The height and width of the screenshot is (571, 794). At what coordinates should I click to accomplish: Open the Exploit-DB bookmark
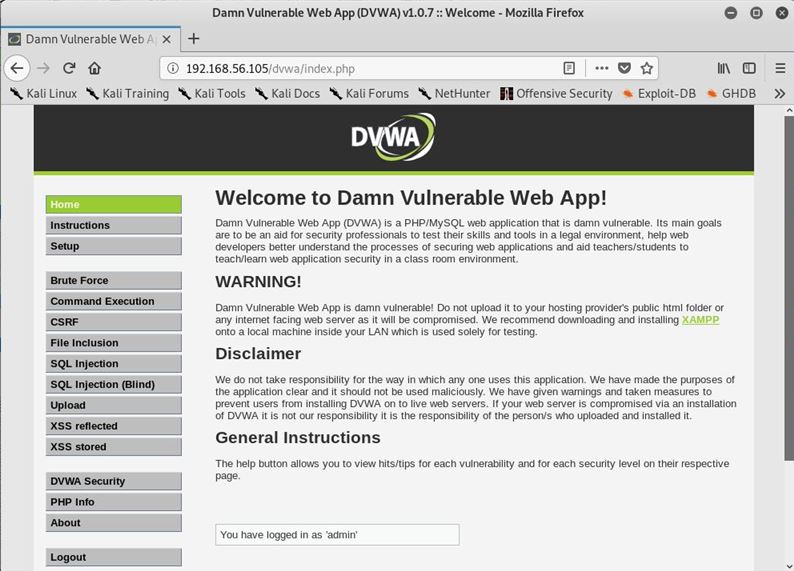click(659, 94)
